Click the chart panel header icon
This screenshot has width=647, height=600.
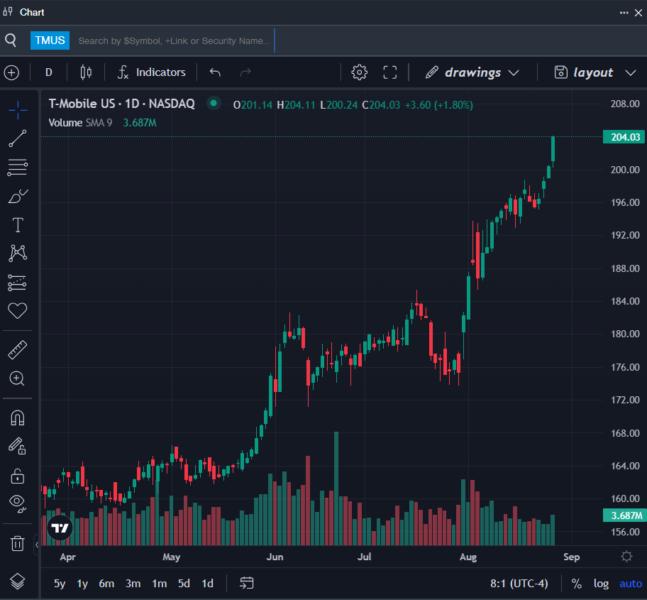pos(7,12)
